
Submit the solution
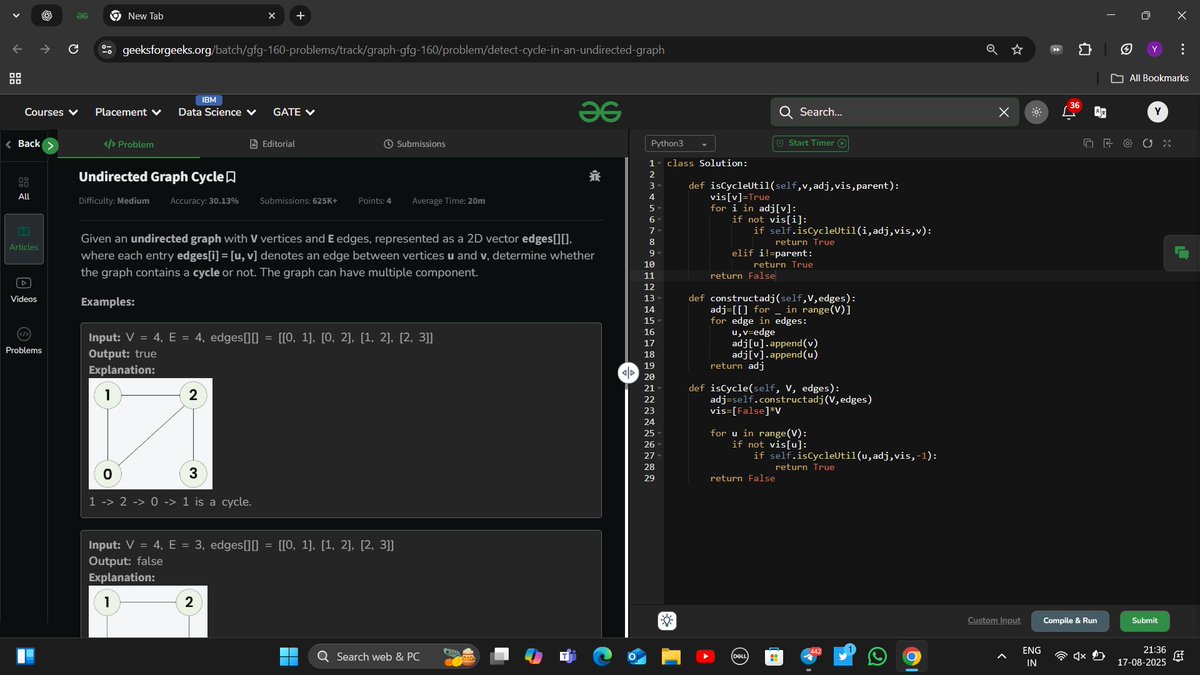(1144, 620)
